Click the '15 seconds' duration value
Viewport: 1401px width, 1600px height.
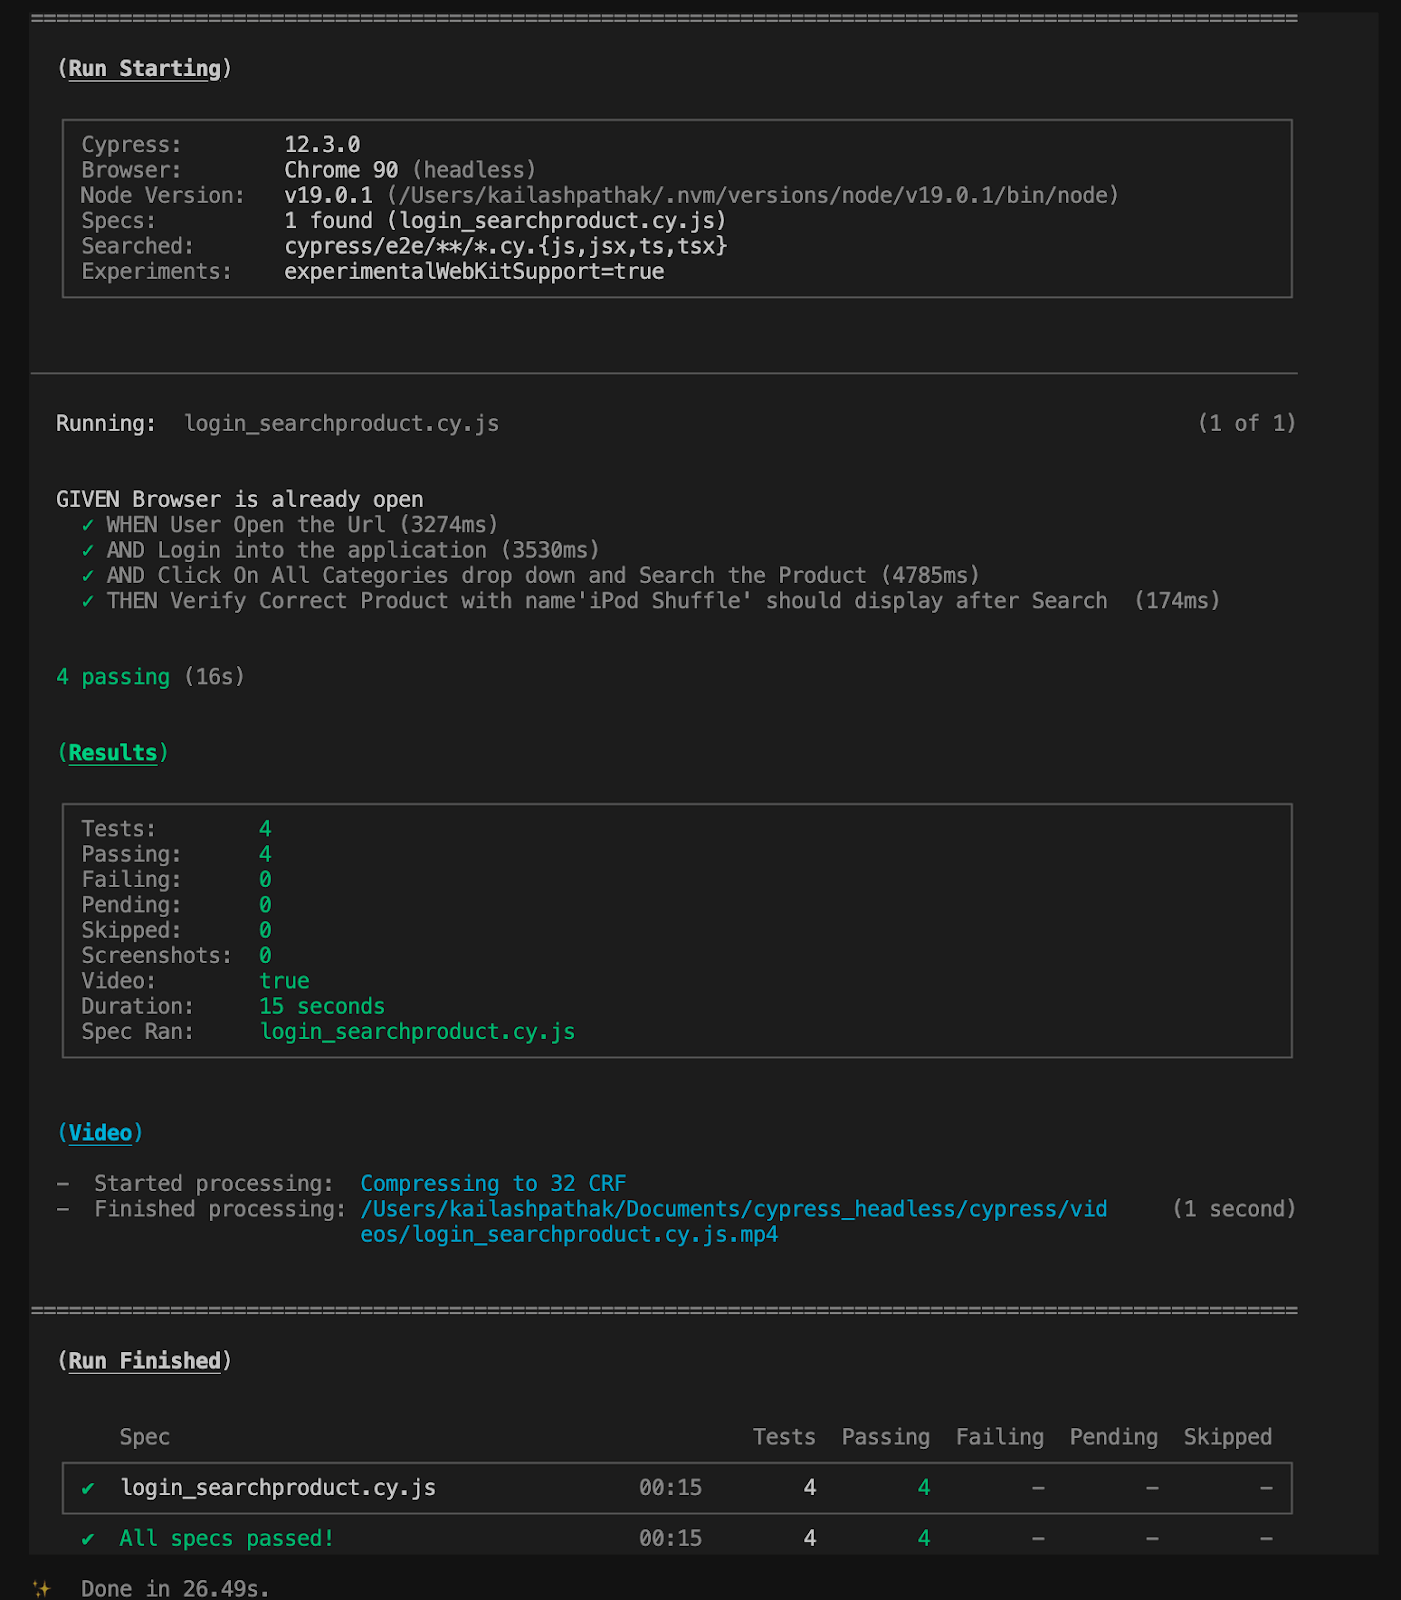tap(322, 1006)
